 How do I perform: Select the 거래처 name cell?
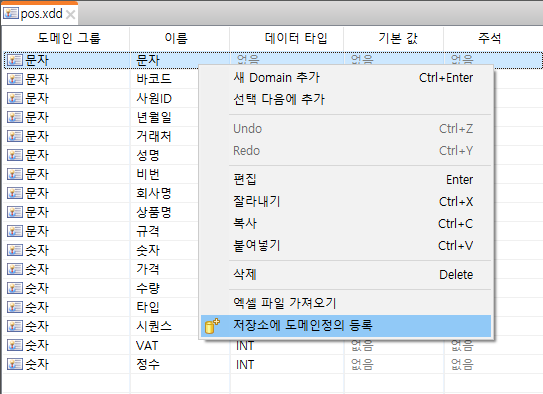click(x=154, y=136)
